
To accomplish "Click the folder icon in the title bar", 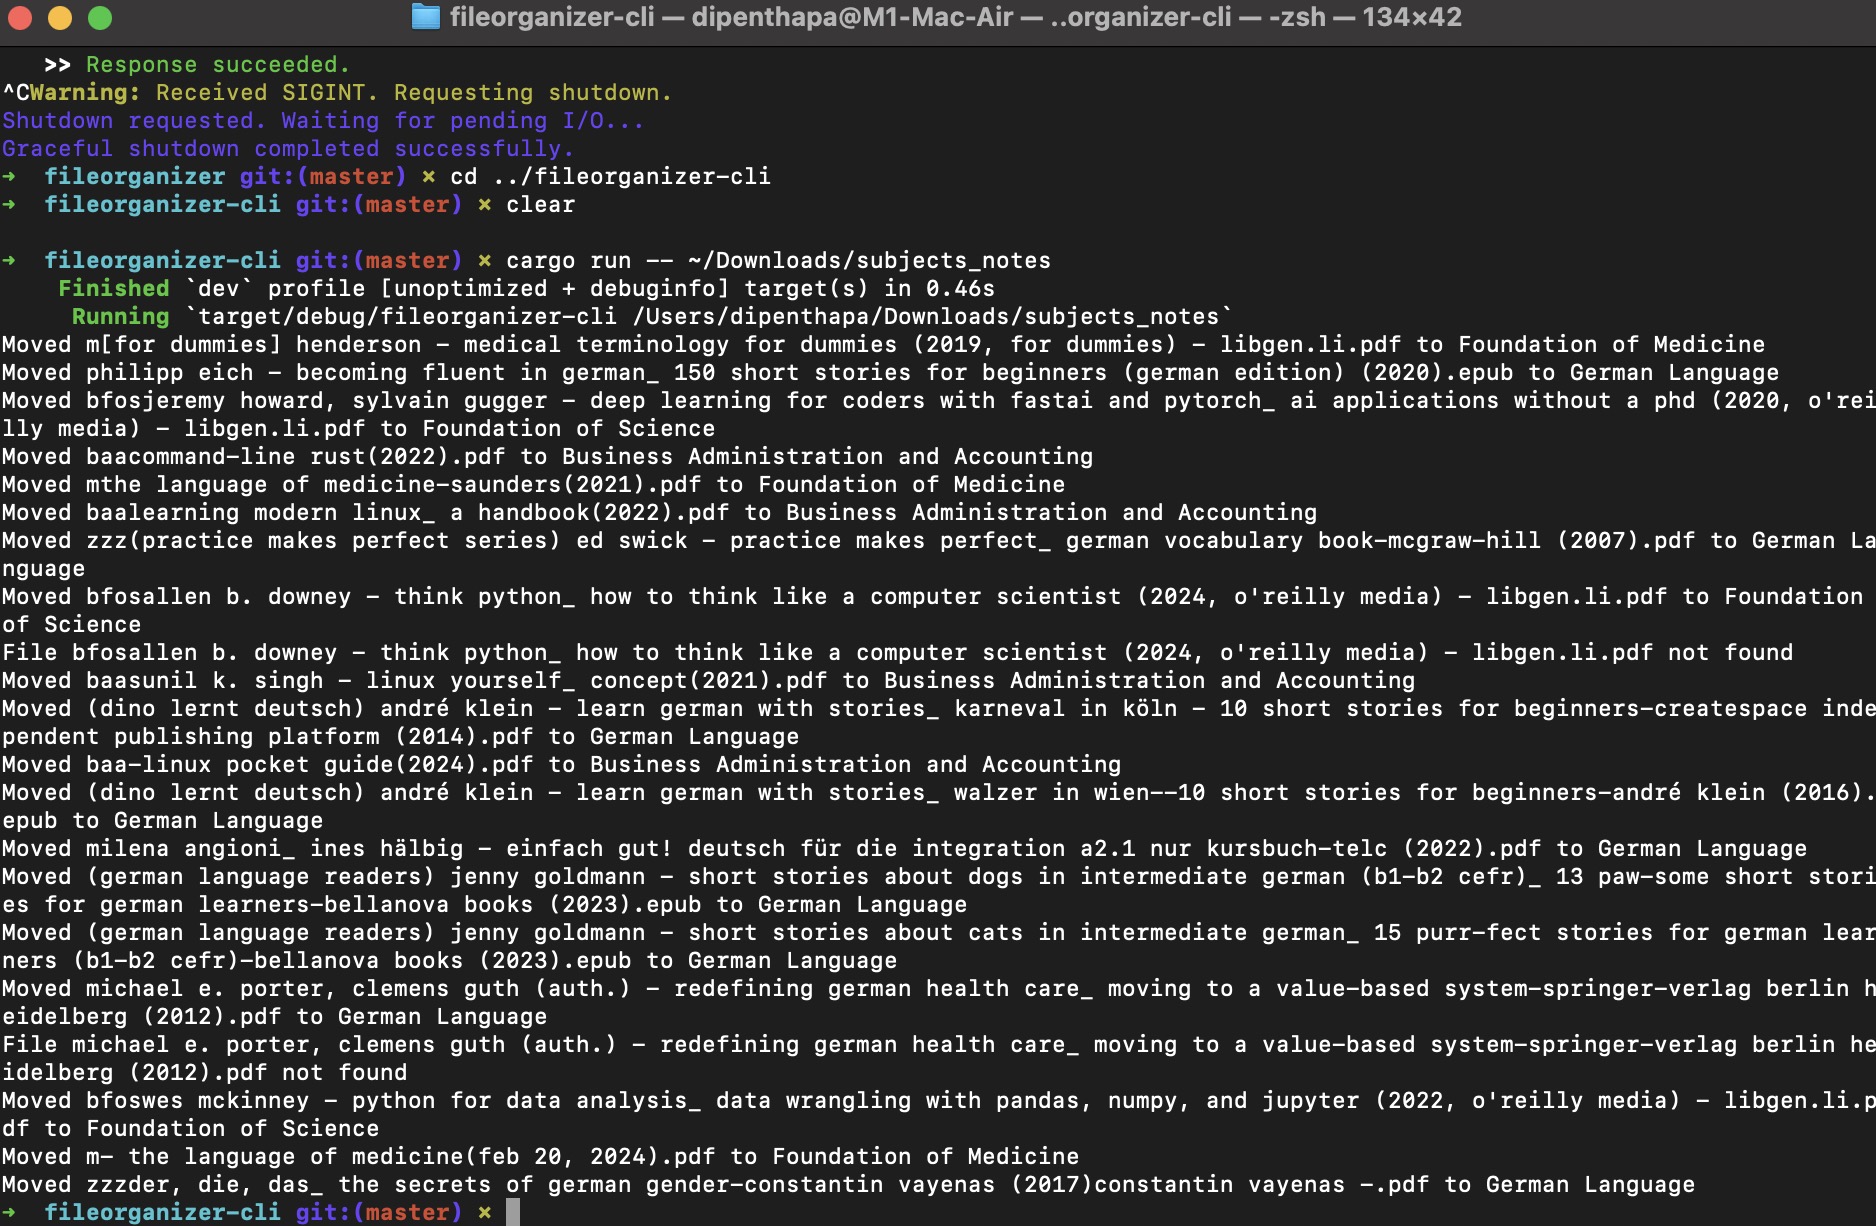I will coord(424,17).
